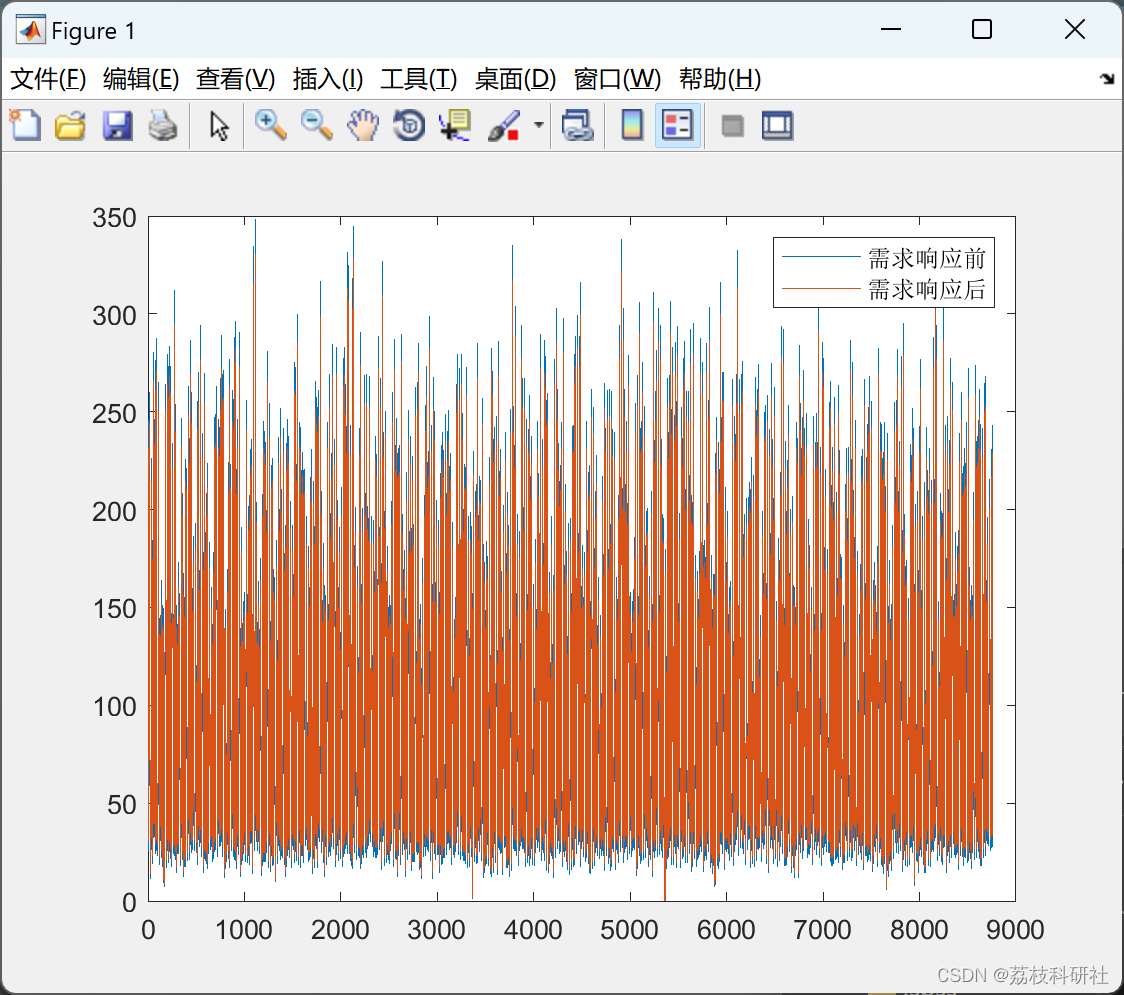This screenshot has width=1124, height=995.
Task: Click the Show Plot Tools button
Action: pos(777,125)
